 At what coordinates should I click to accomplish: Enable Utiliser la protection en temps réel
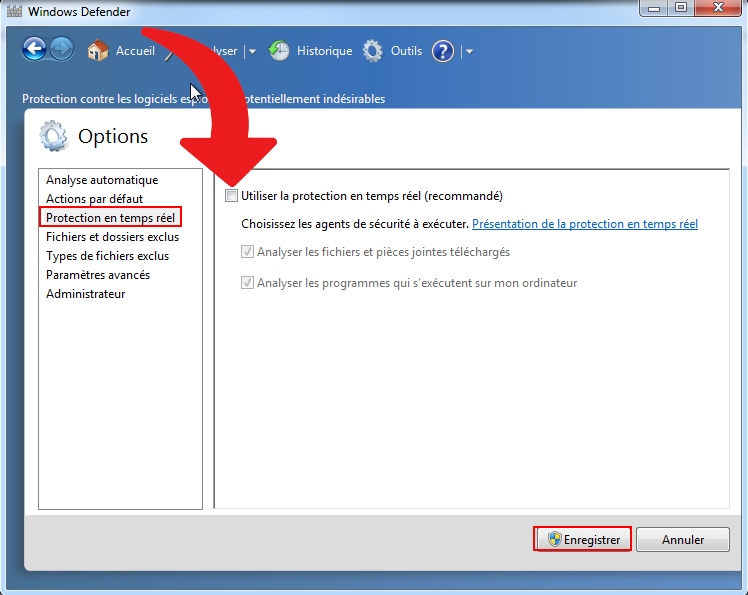pyautogui.click(x=231, y=196)
